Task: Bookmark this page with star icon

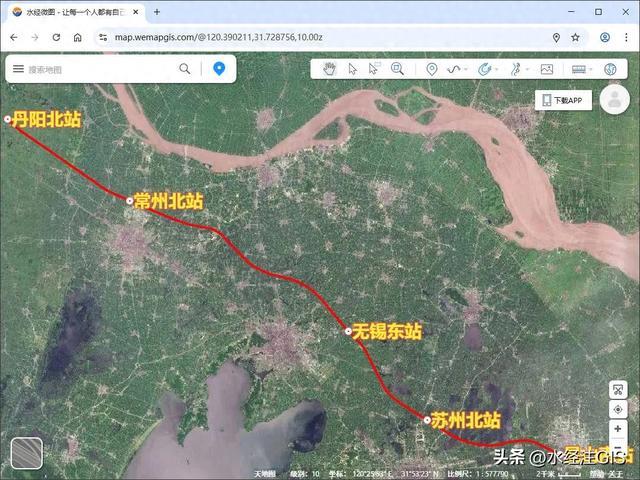Action: point(576,38)
